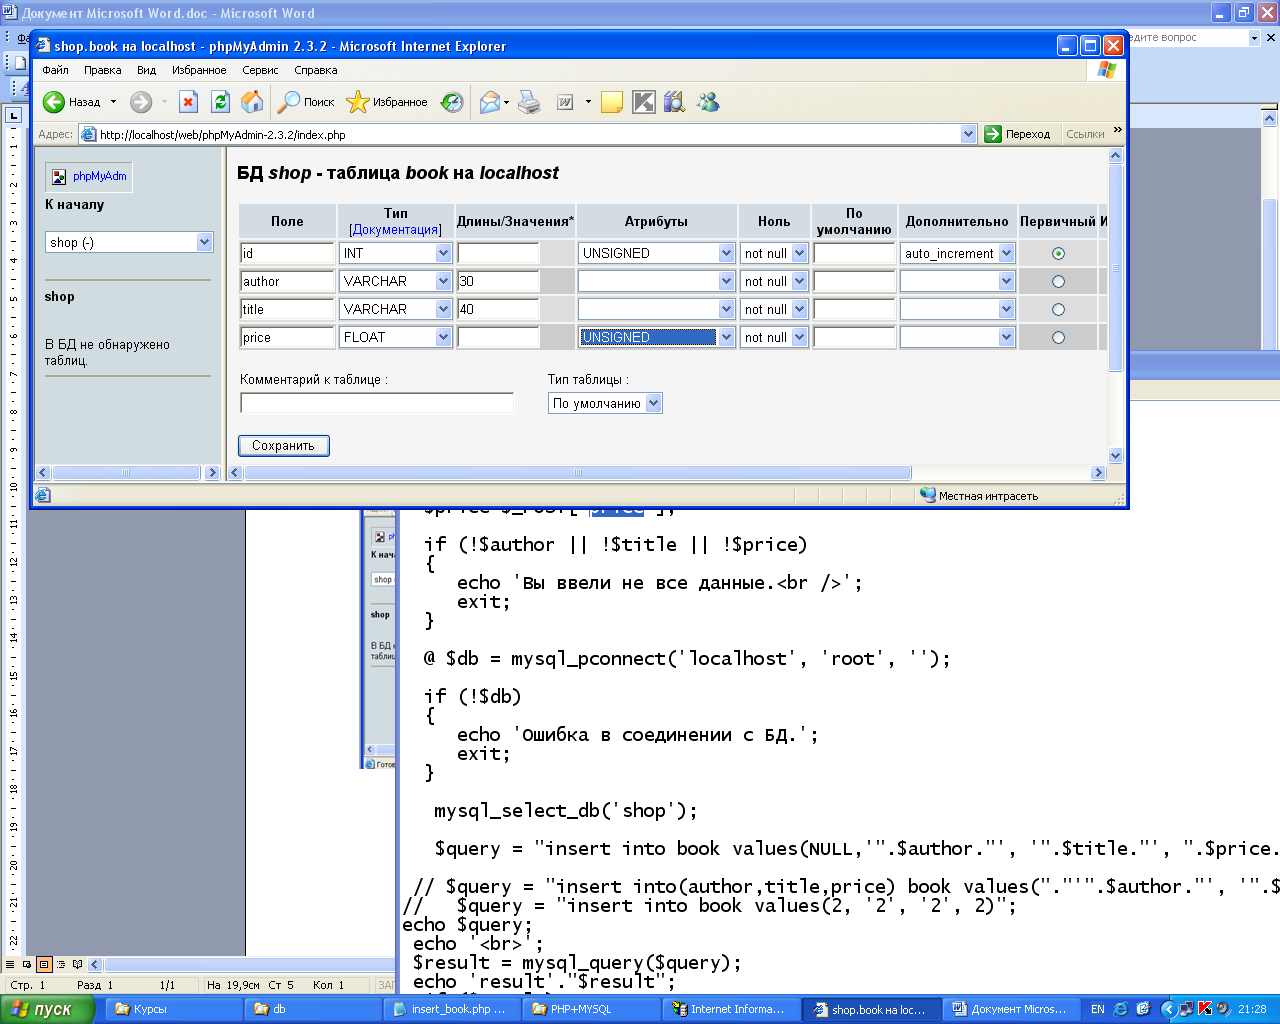The height and width of the screenshot is (1024, 1280).
Task: Edit page with Microsoft Word icon
Action: pos(565,102)
